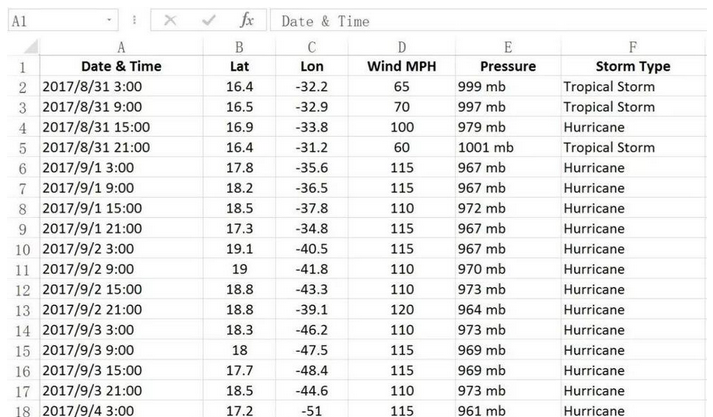Select Hurricane cell in row 4

point(633,127)
